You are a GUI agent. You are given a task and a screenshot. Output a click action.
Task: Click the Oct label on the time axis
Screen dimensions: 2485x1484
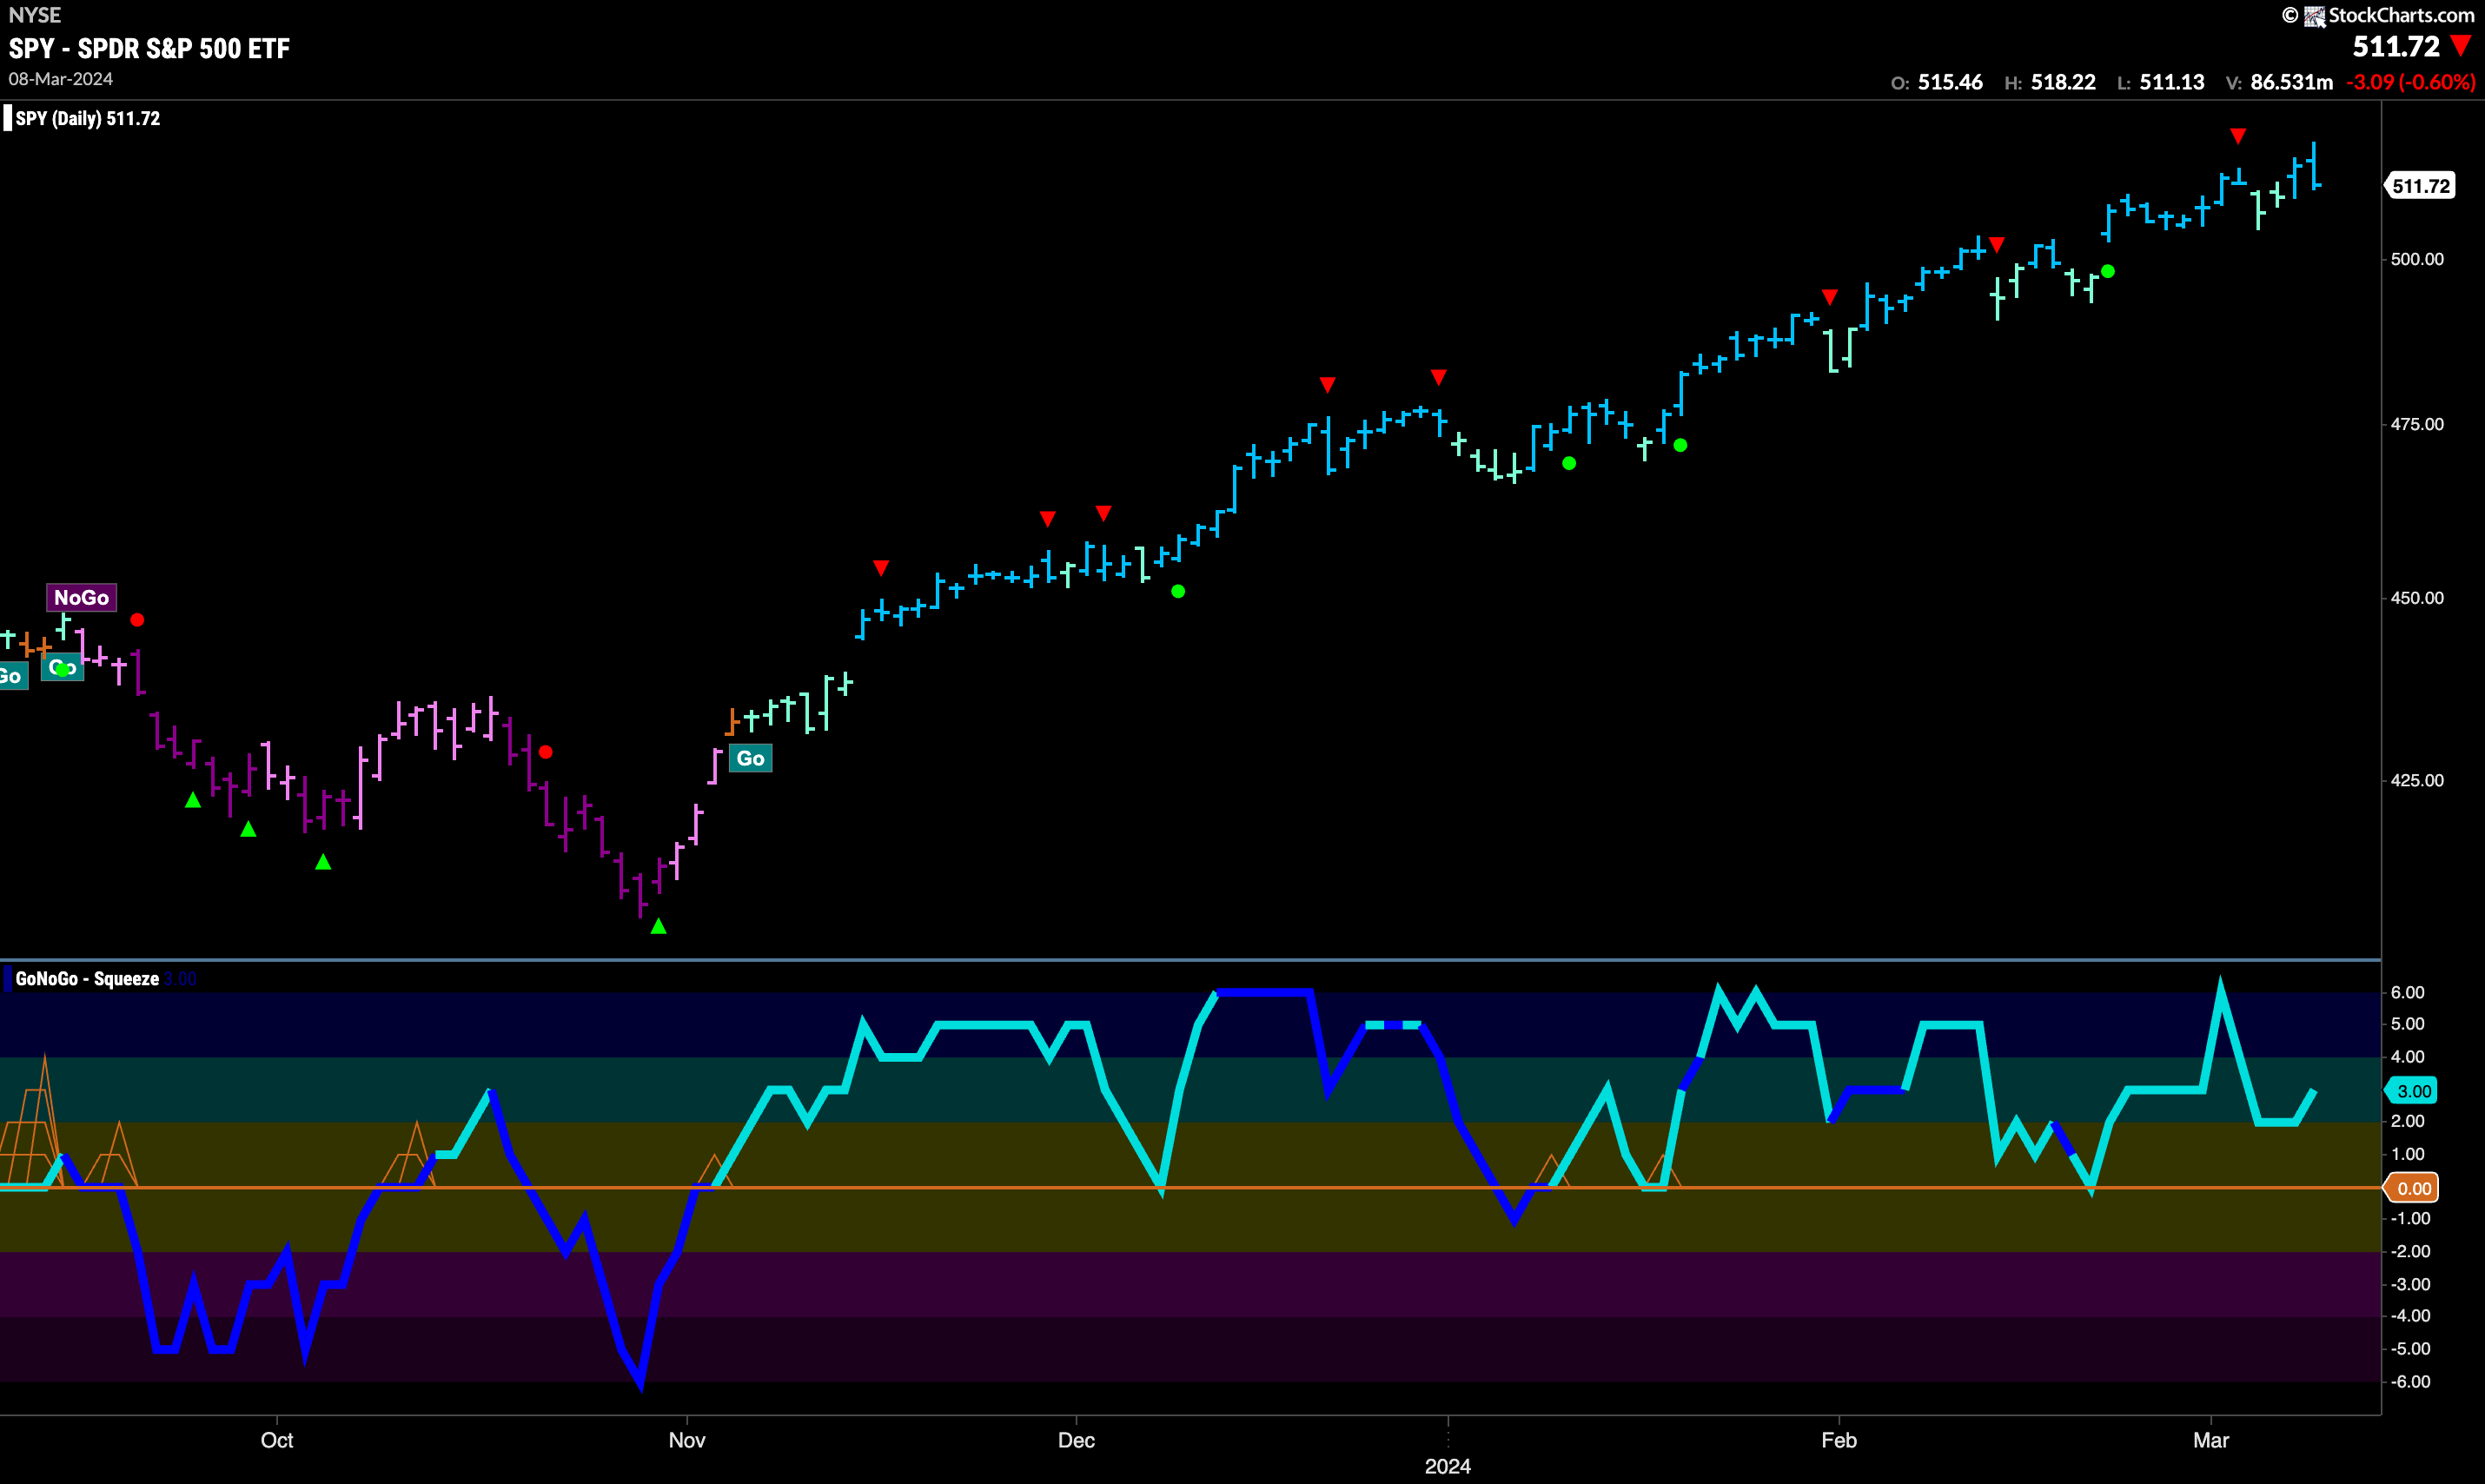tap(277, 1440)
